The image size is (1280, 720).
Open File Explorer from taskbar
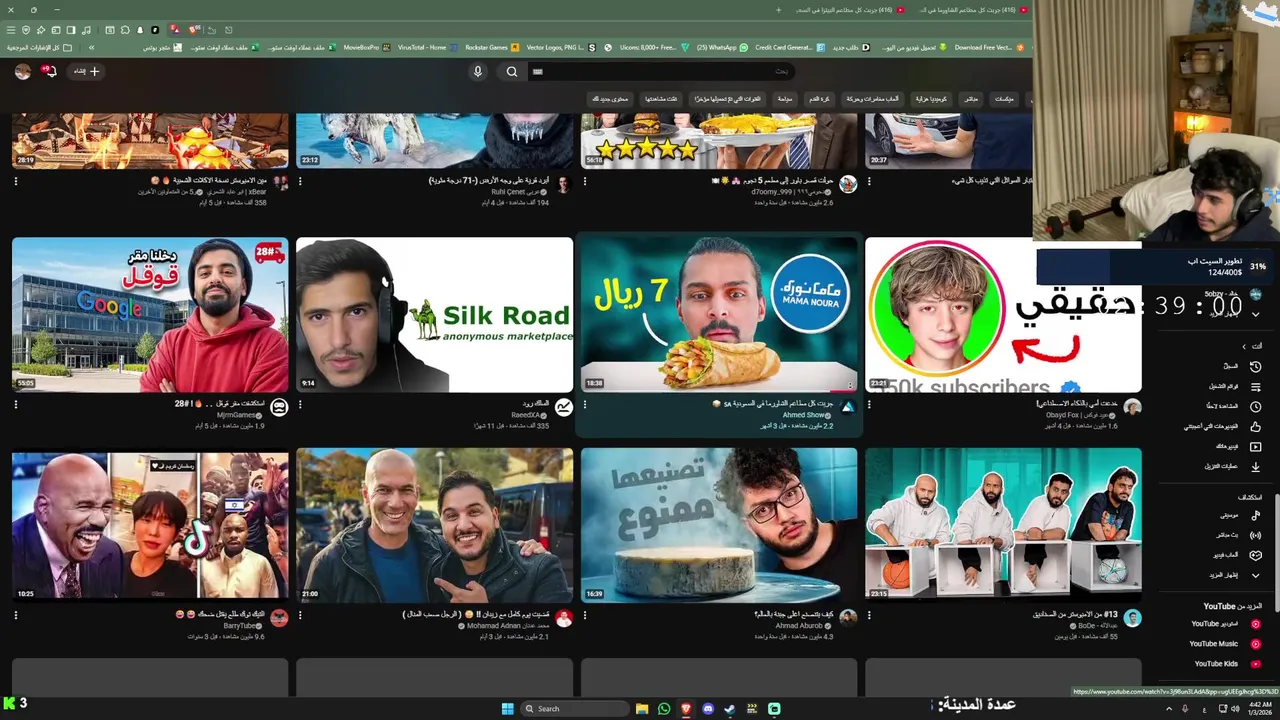642,709
